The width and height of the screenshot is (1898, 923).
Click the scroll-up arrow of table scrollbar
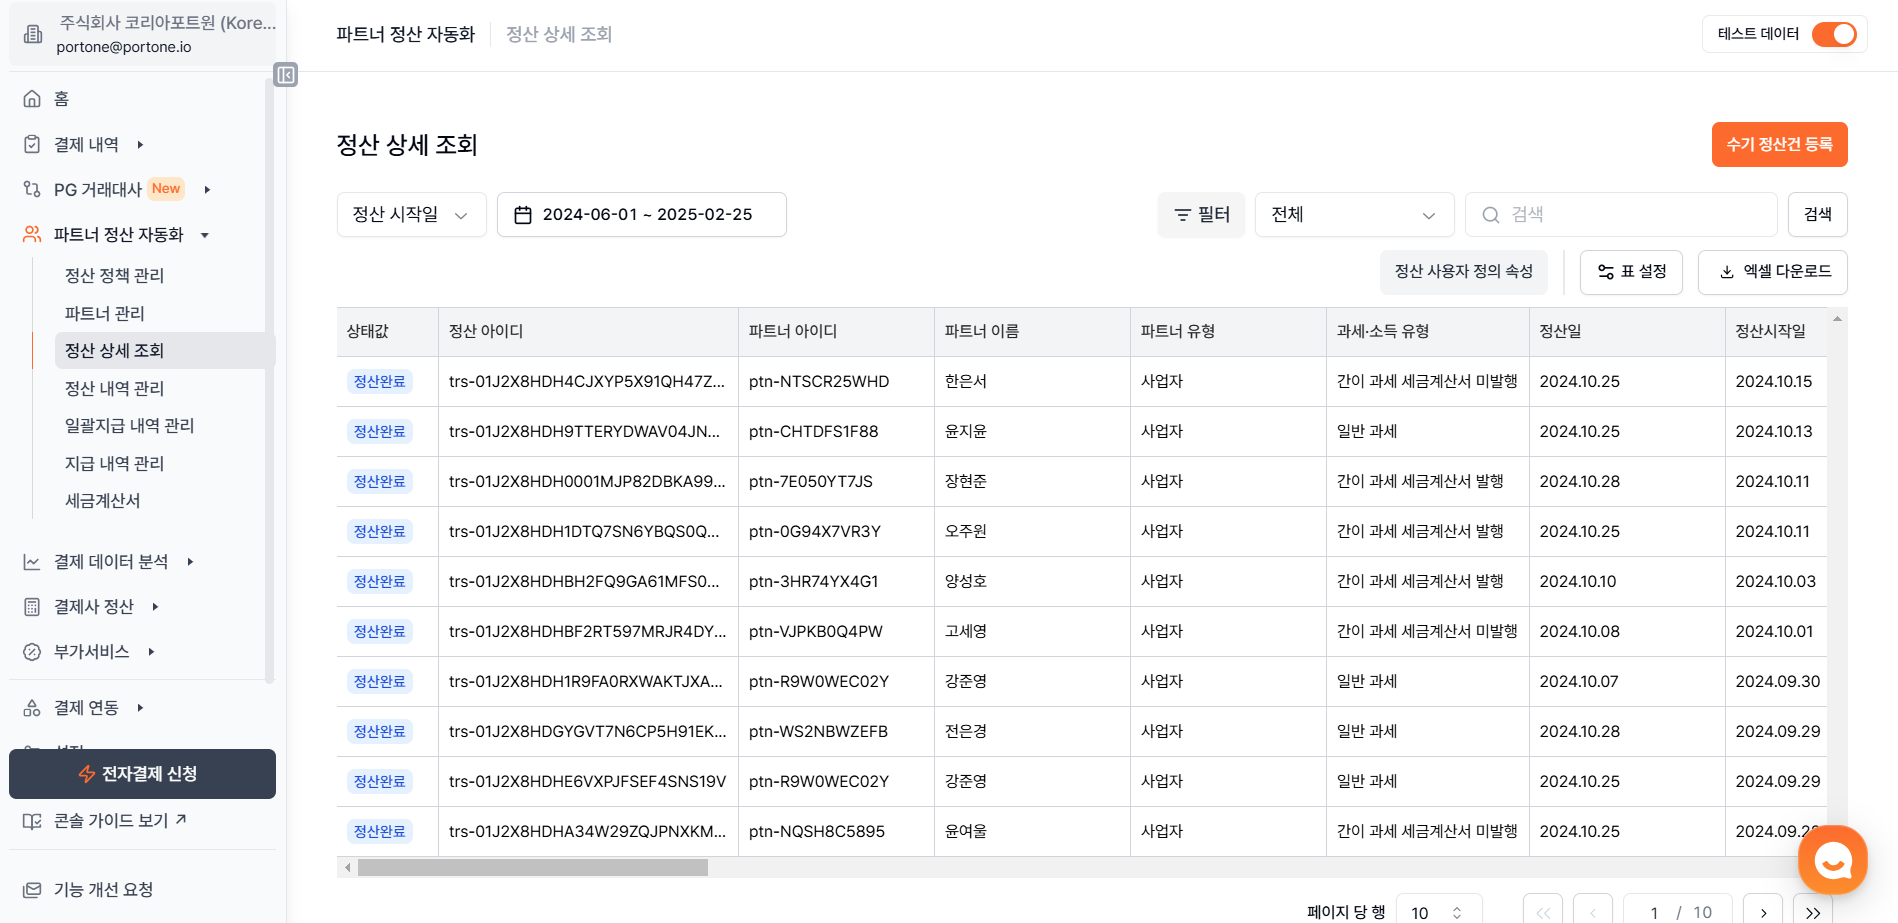click(x=1837, y=319)
